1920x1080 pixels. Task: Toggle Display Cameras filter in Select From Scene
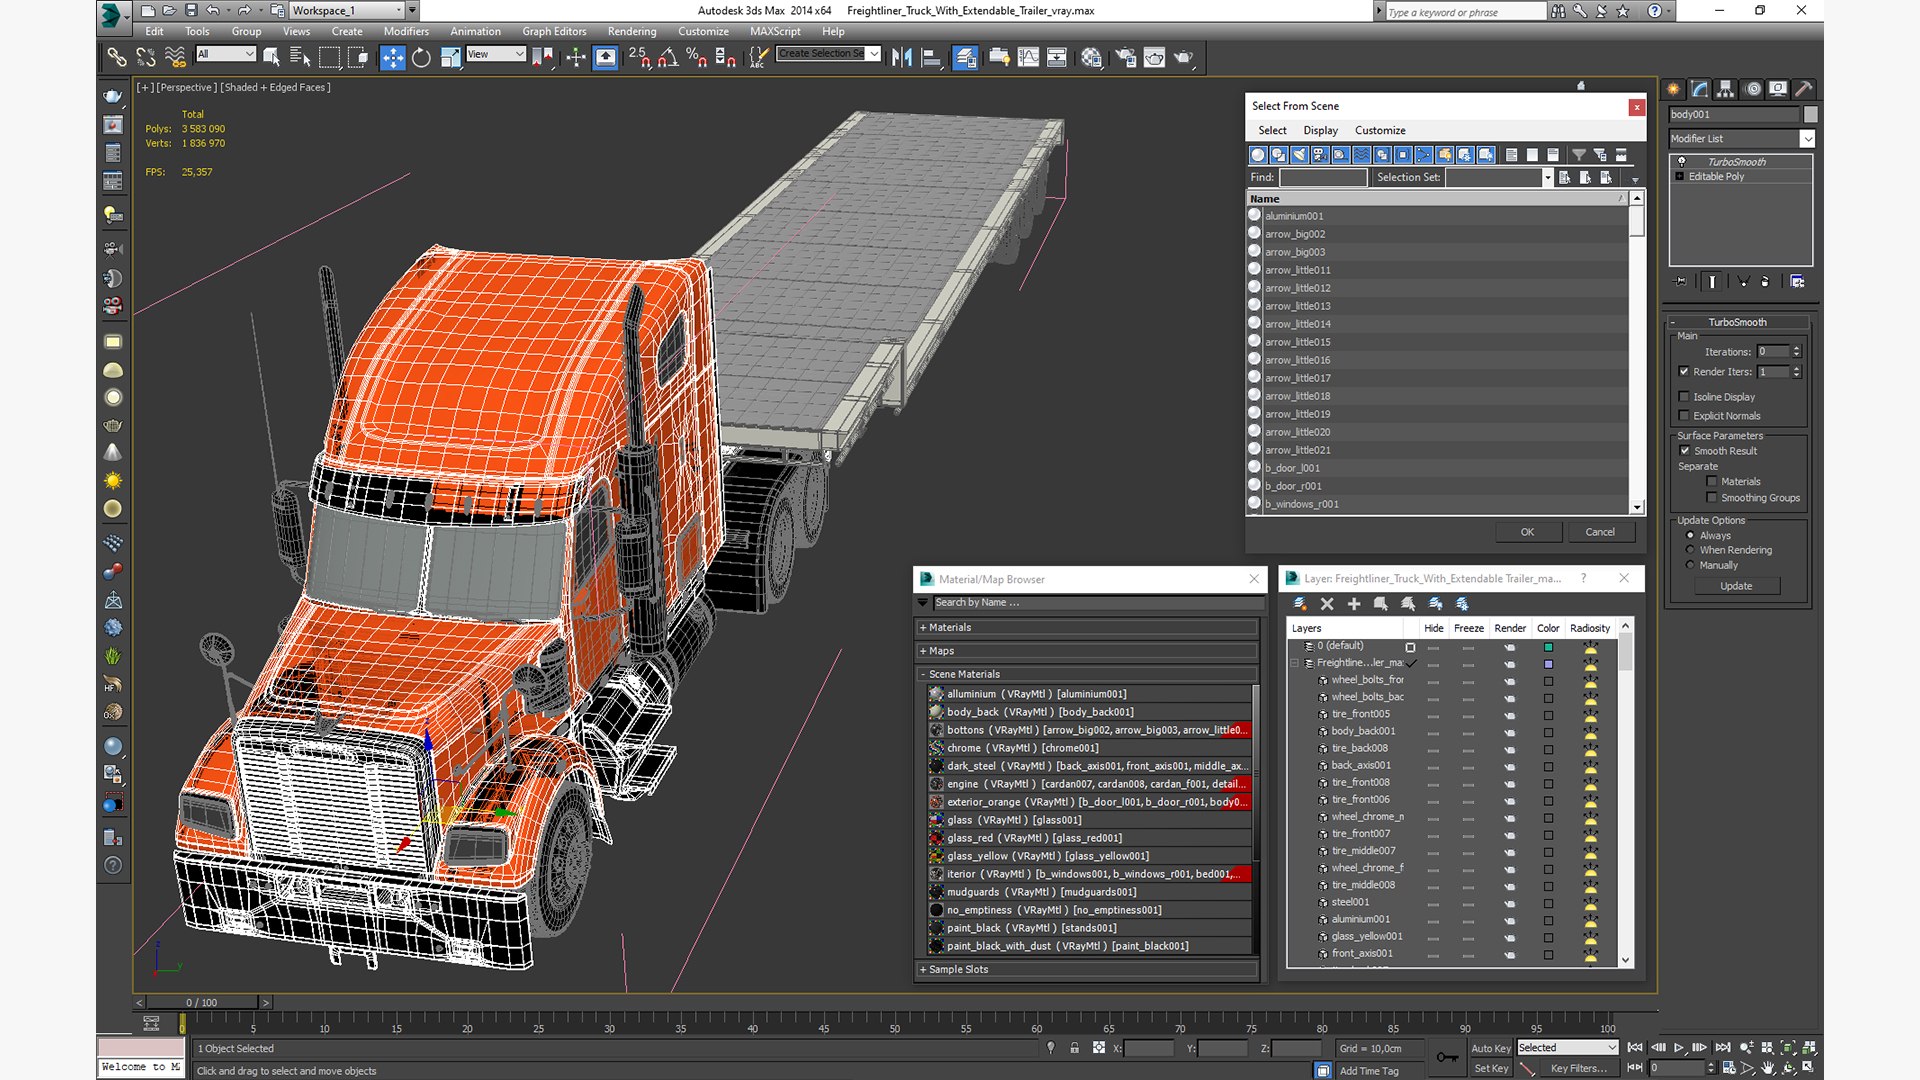pyautogui.click(x=1320, y=155)
